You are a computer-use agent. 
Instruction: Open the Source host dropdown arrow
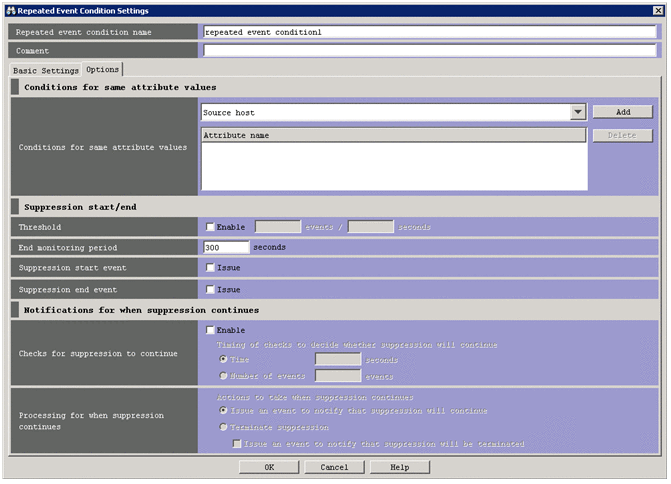pos(577,113)
